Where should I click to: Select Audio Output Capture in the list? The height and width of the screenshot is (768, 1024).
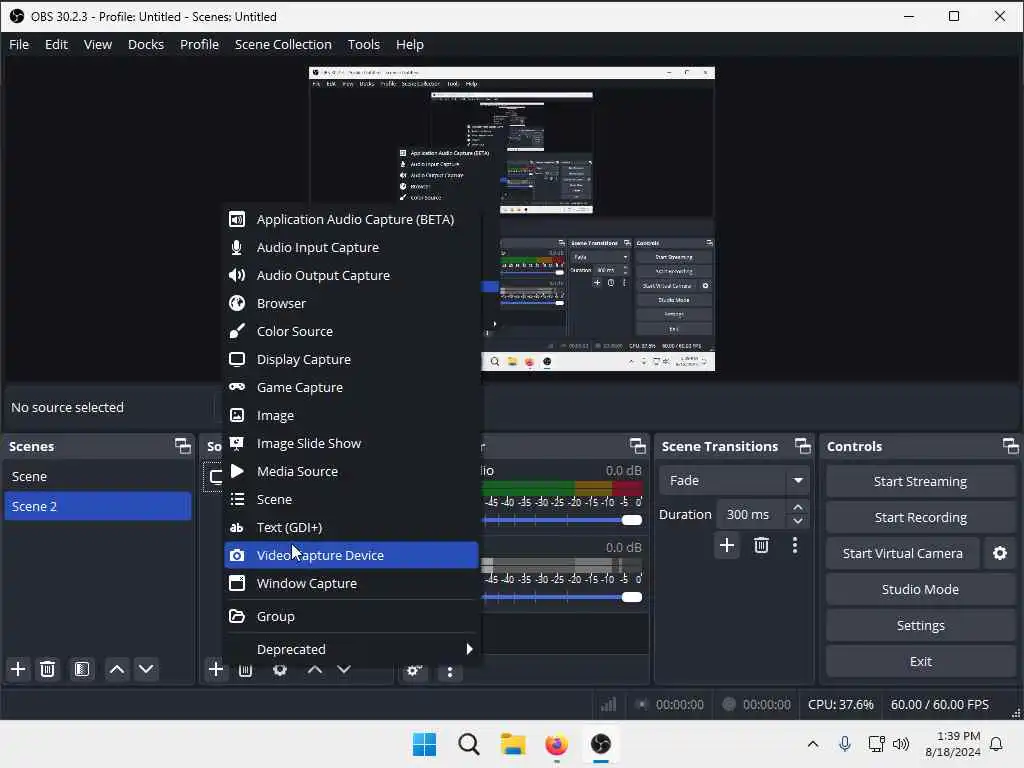click(351, 276)
